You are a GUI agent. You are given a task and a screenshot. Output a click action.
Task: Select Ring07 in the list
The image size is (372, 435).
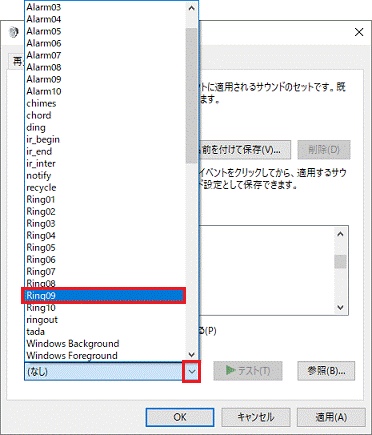[x=105, y=271]
